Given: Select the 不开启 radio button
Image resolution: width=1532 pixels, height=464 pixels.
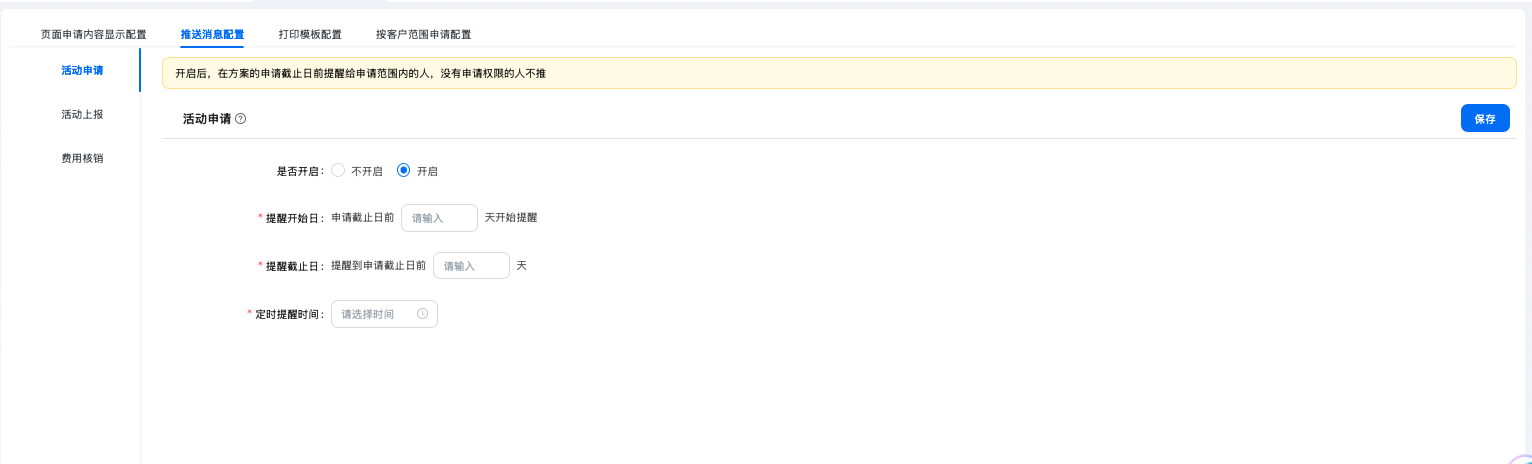Looking at the screenshot, I should click(338, 171).
